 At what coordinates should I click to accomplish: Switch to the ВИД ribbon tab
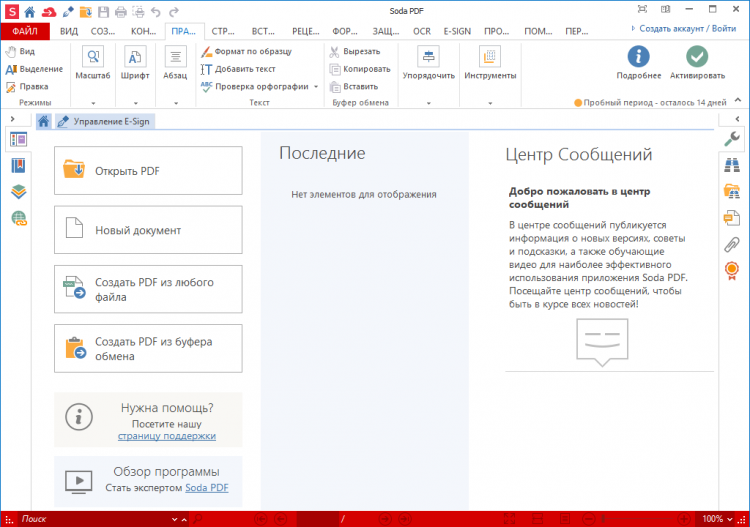[x=69, y=31]
